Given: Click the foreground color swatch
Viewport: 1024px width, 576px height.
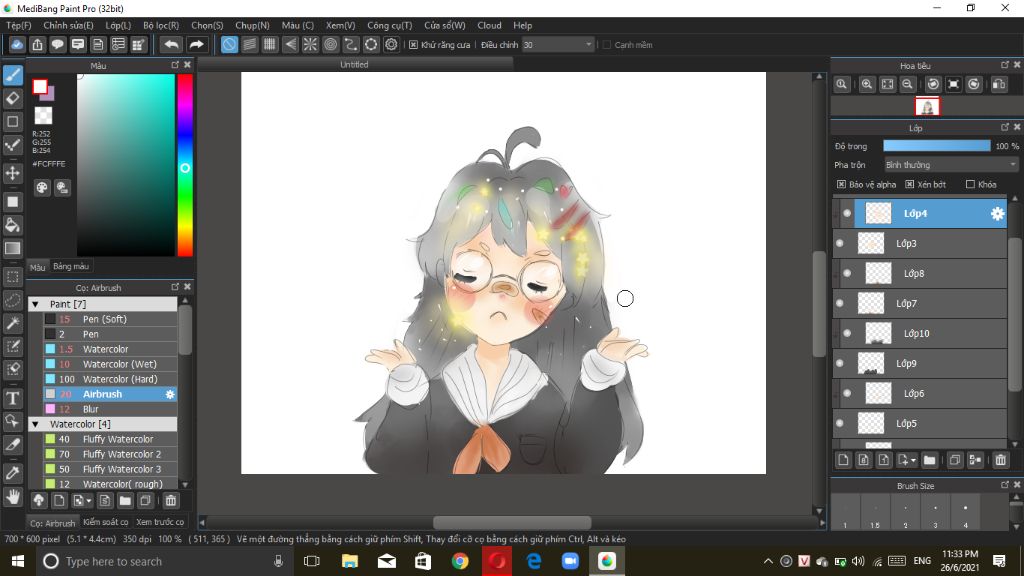Looking at the screenshot, I should tap(40, 86).
